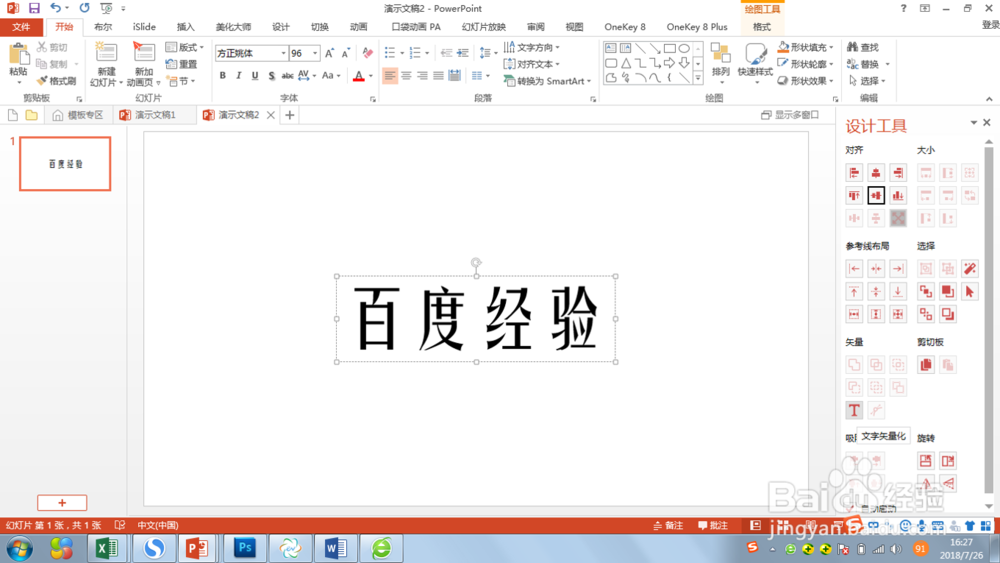Toggle Strikethrough (abc) formatting
The height and width of the screenshot is (563, 1000).
click(287, 76)
